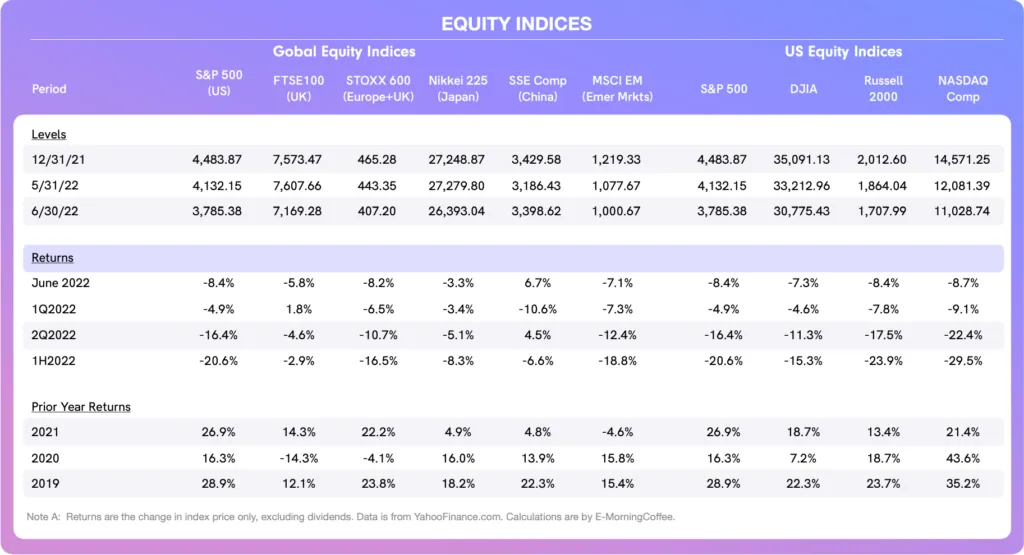Click NASDAQ value 14,571.25
1024x555 pixels.
[961, 159]
